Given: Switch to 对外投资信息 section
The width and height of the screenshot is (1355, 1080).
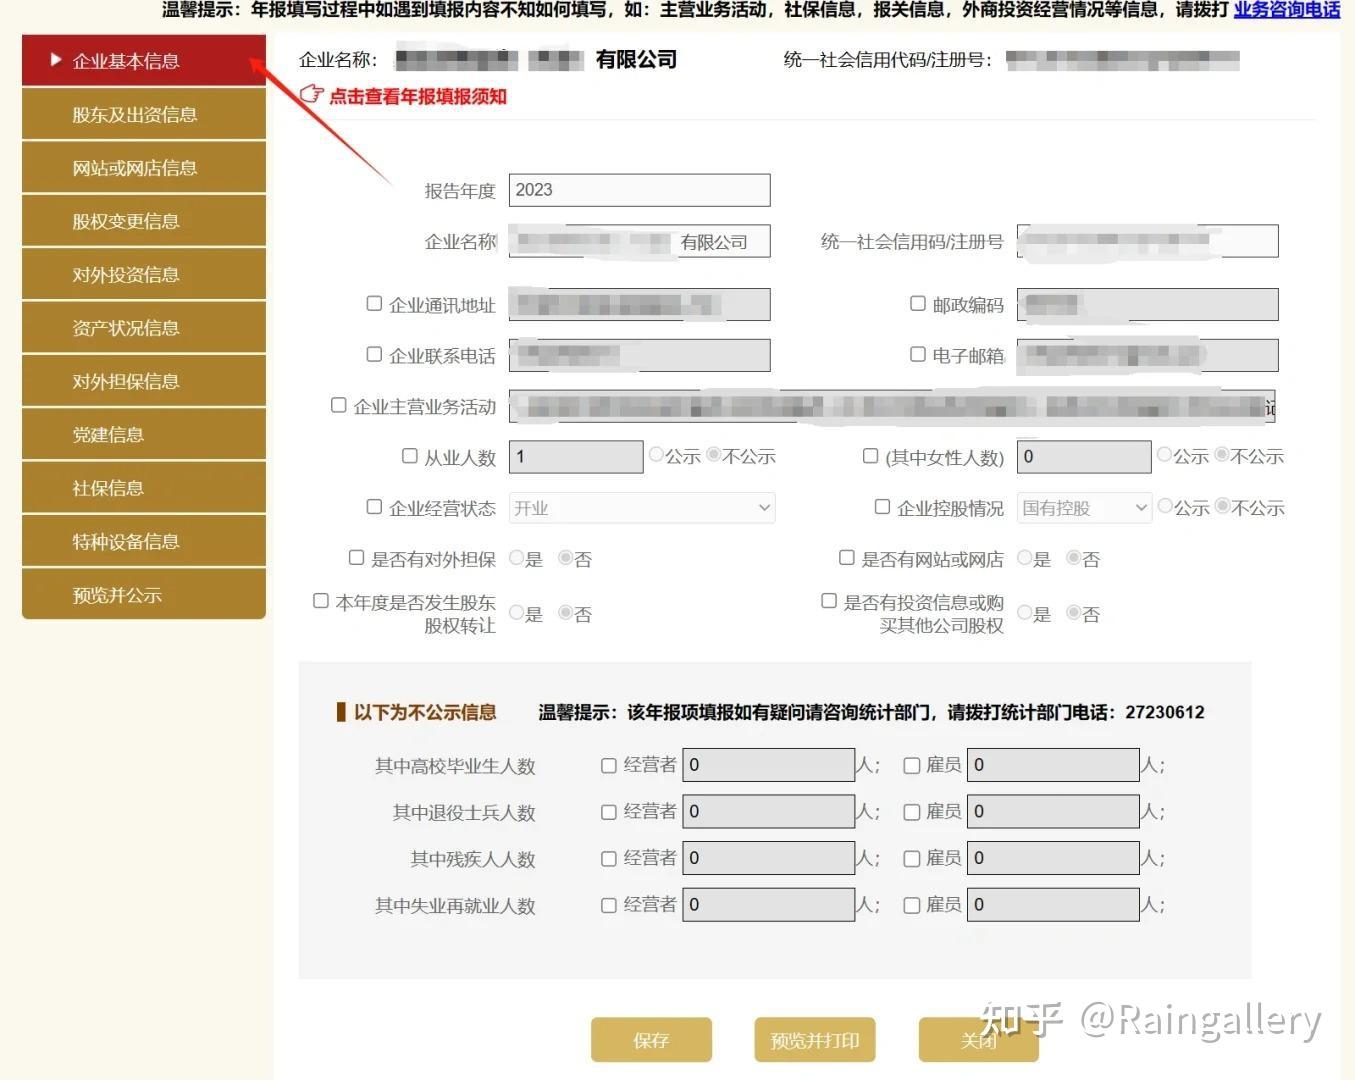Looking at the screenshot, I should click(144, 274).
